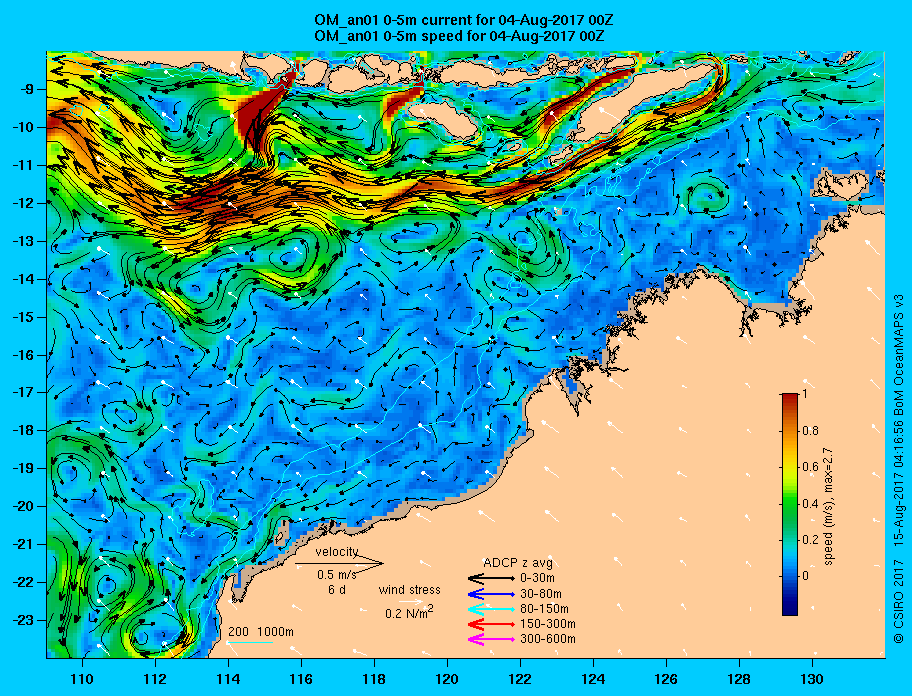Click the longitude axis label '114'

click(x=228, y=679)
